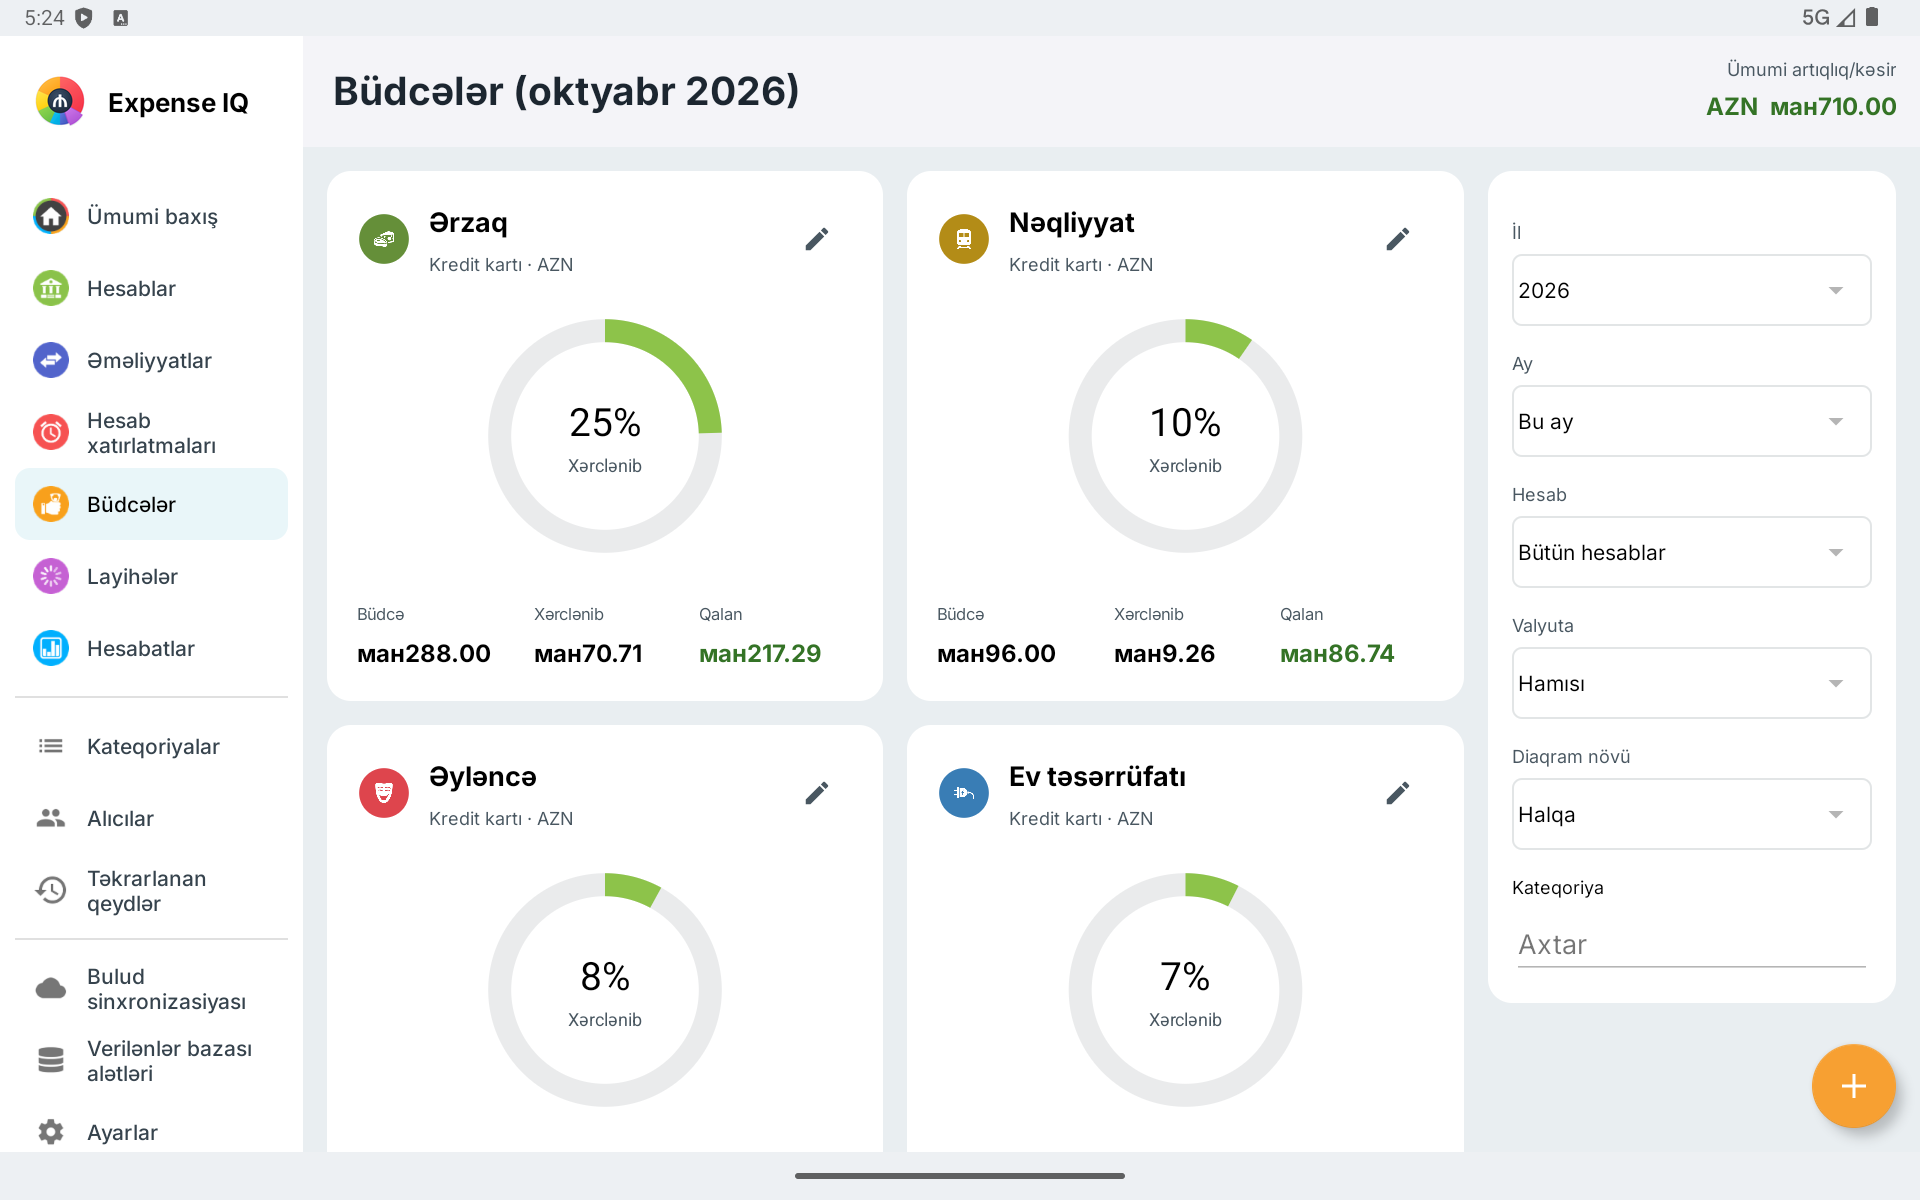This screenshot has width=1920, height=1200.
Task: Edit the Əyləncə budget with pencil icon
Action: pyautogui.click(x=817, y=793)
